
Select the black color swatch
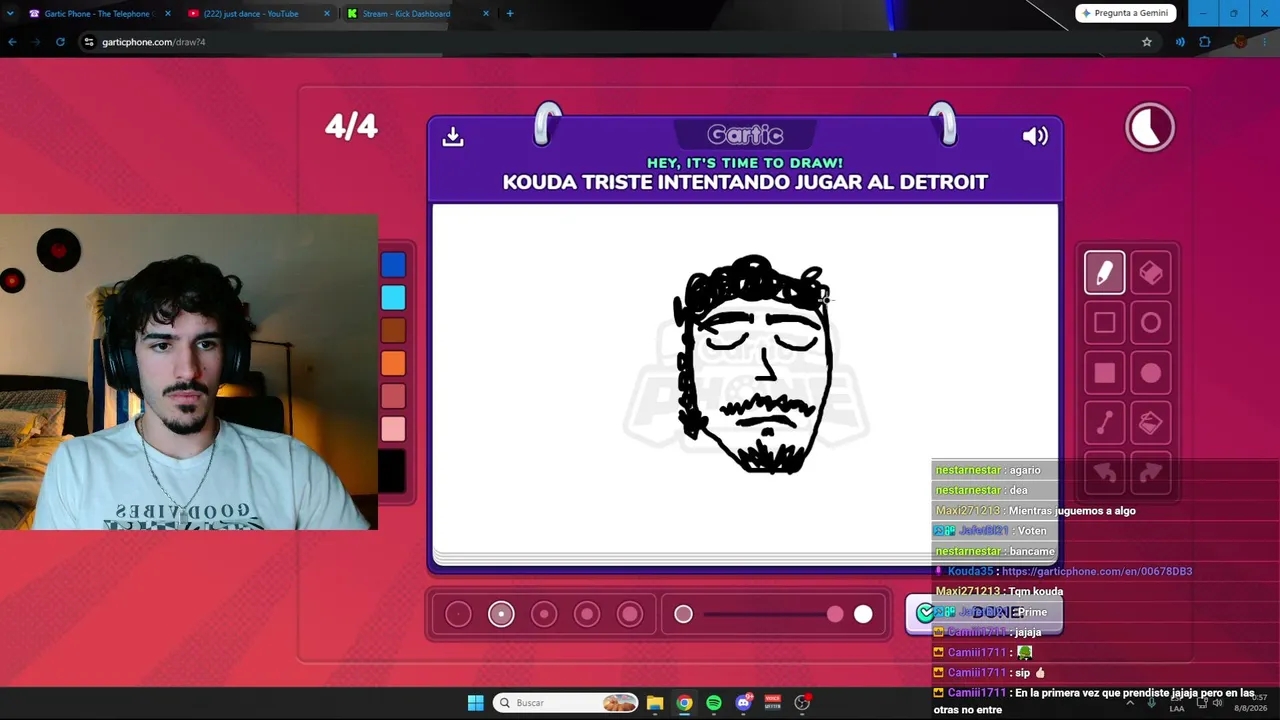tap(392, 472)
